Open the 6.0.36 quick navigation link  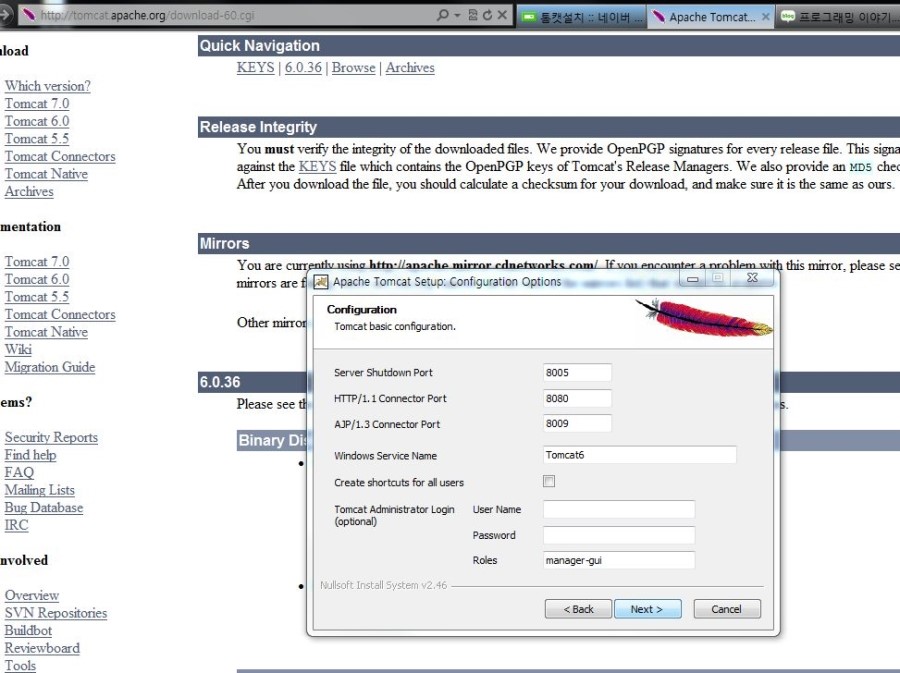303,68
